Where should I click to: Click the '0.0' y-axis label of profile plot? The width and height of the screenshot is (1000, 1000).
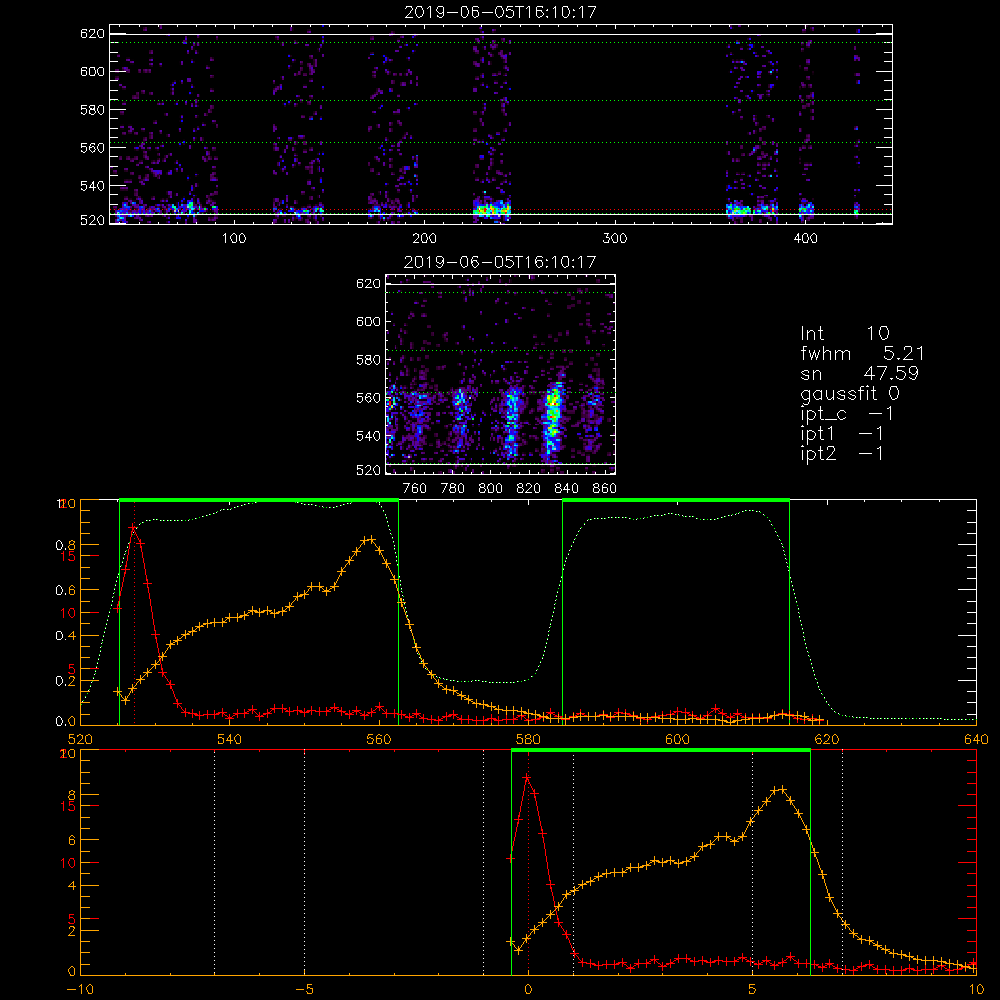pyautogui.click(x=66, y=722)
